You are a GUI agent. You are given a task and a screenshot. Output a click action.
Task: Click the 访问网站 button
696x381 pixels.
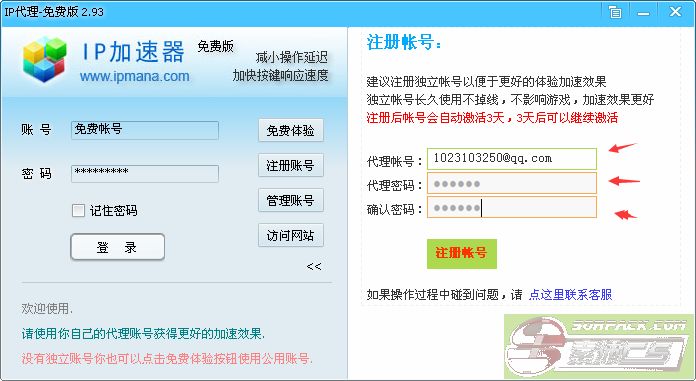click(291, 236)
